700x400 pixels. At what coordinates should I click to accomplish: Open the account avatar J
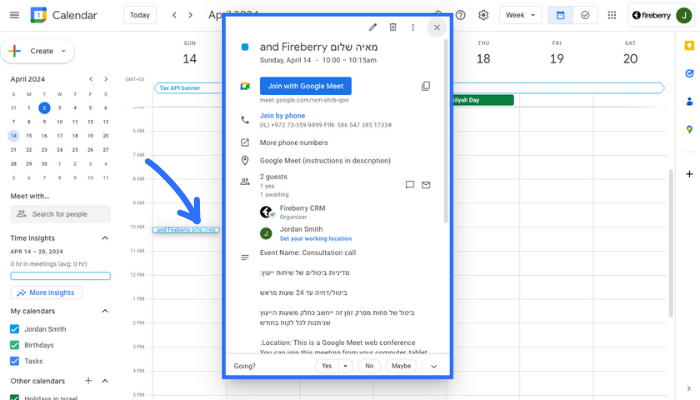(683, 15)
